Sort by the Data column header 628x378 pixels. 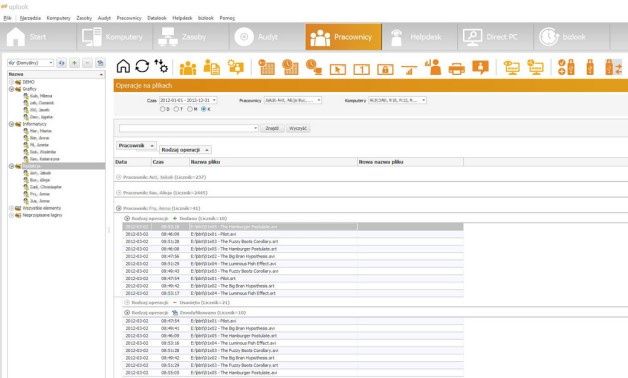[133, 162]
